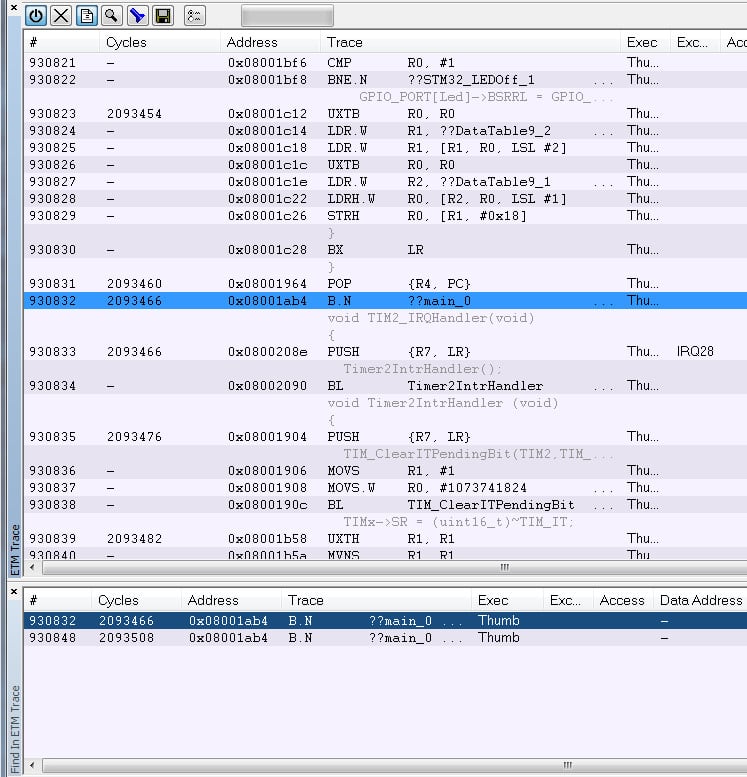Select the Find In ETM Trace side tab
The image size is (747, 777).
coord(15,729)
